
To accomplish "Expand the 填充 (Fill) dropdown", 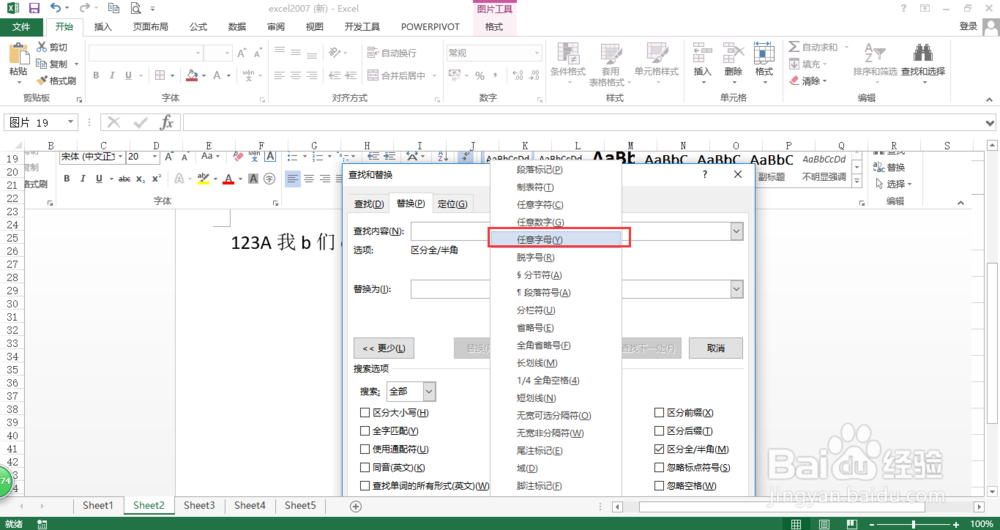I will pos(825,64).
